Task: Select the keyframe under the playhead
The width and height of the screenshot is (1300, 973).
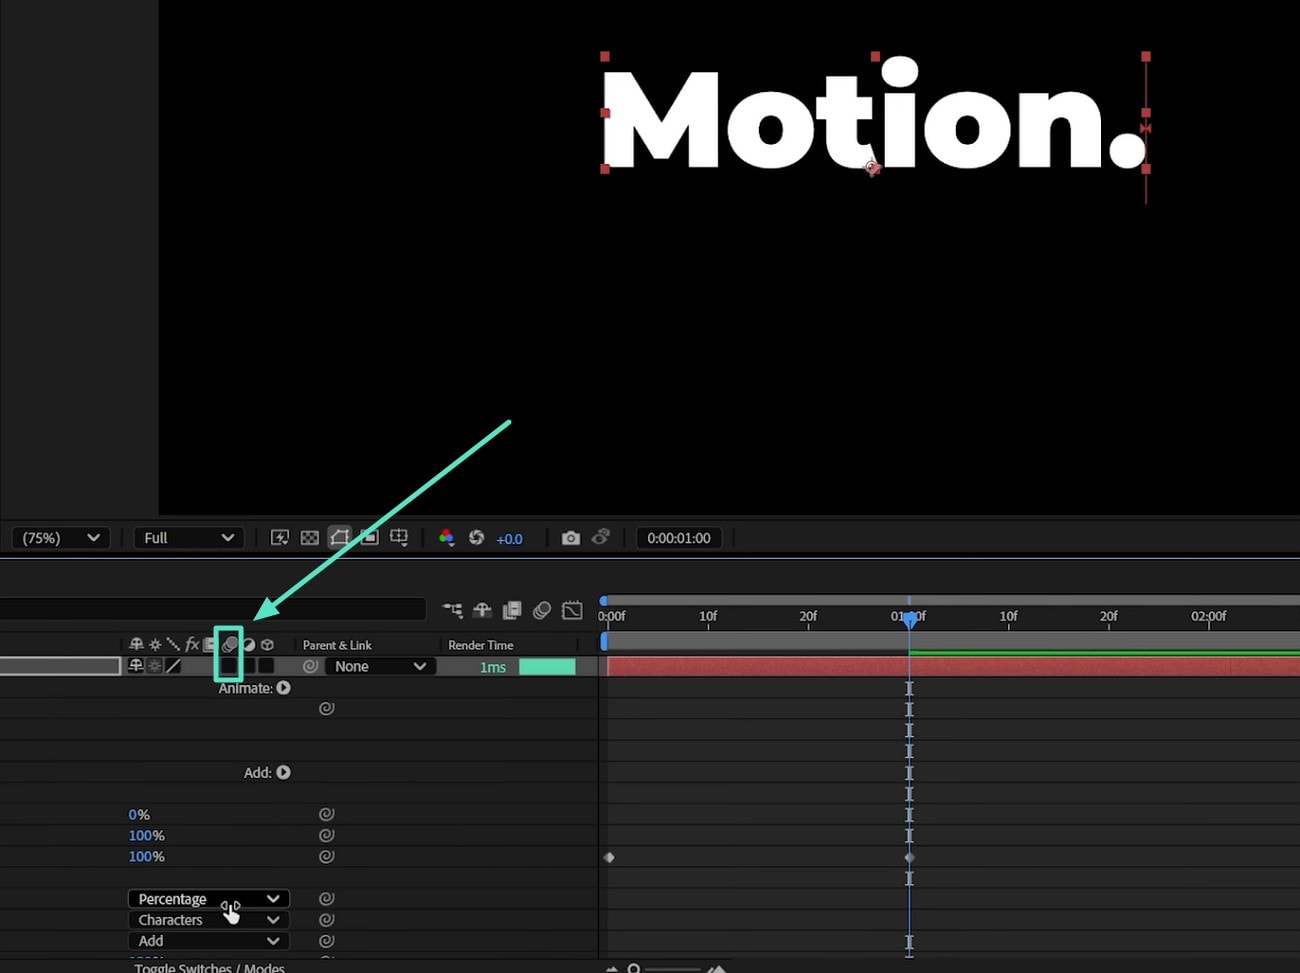Action: click(909, 857)
